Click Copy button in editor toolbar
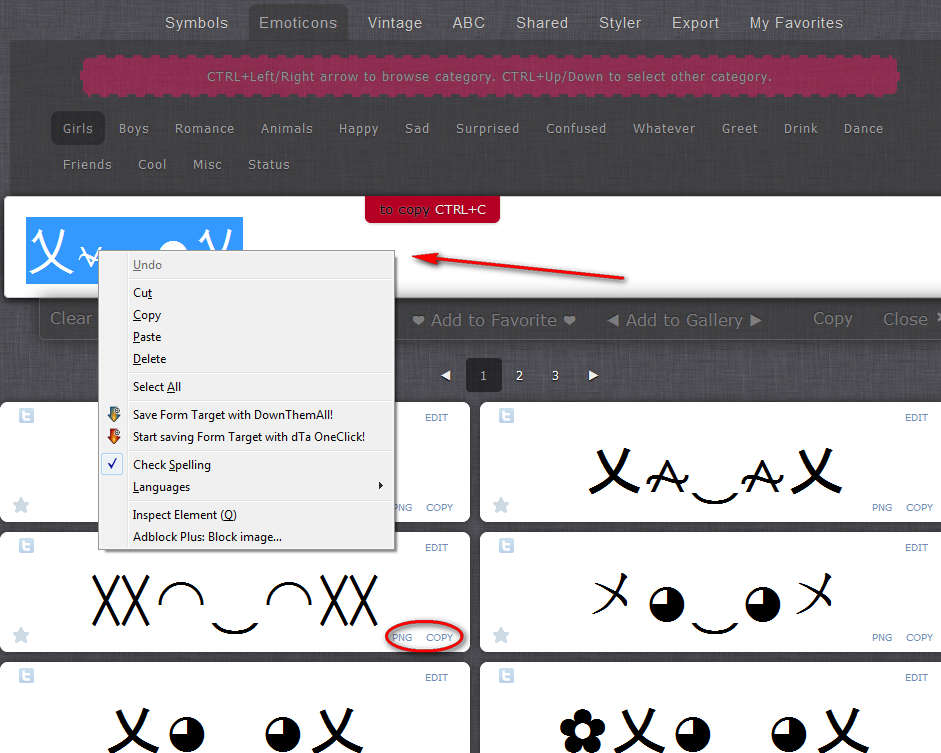941x753 pixels. (x=832, y=319)
